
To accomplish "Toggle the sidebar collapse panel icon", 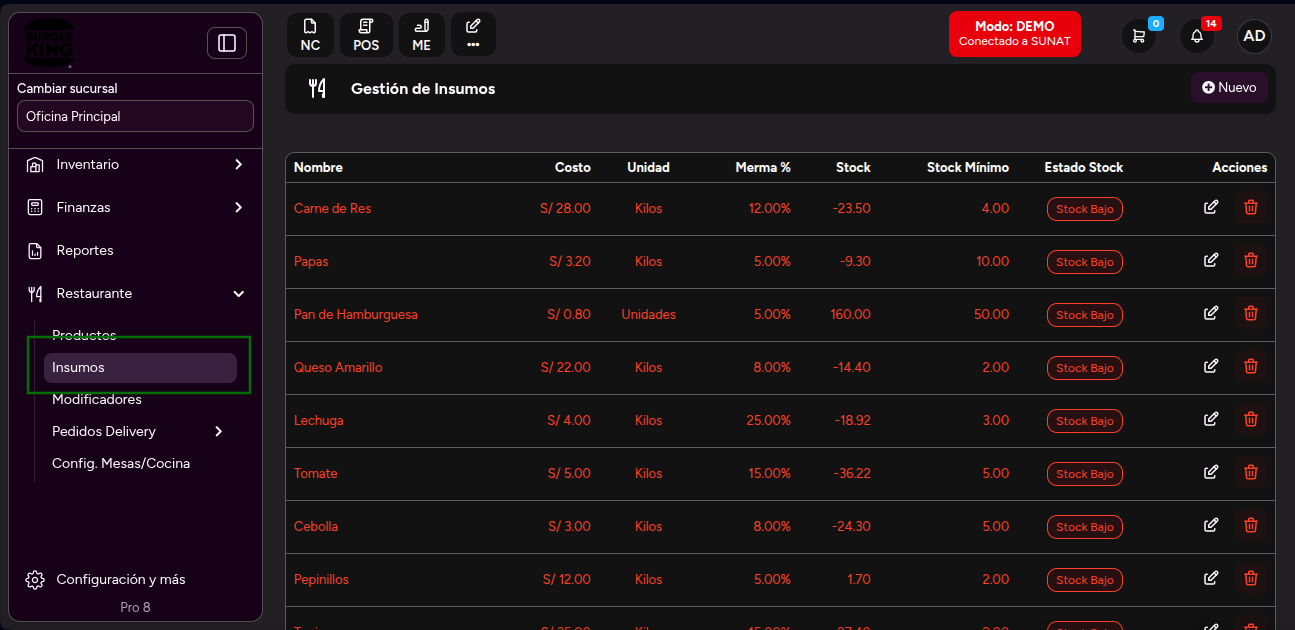I will [227, 43].
